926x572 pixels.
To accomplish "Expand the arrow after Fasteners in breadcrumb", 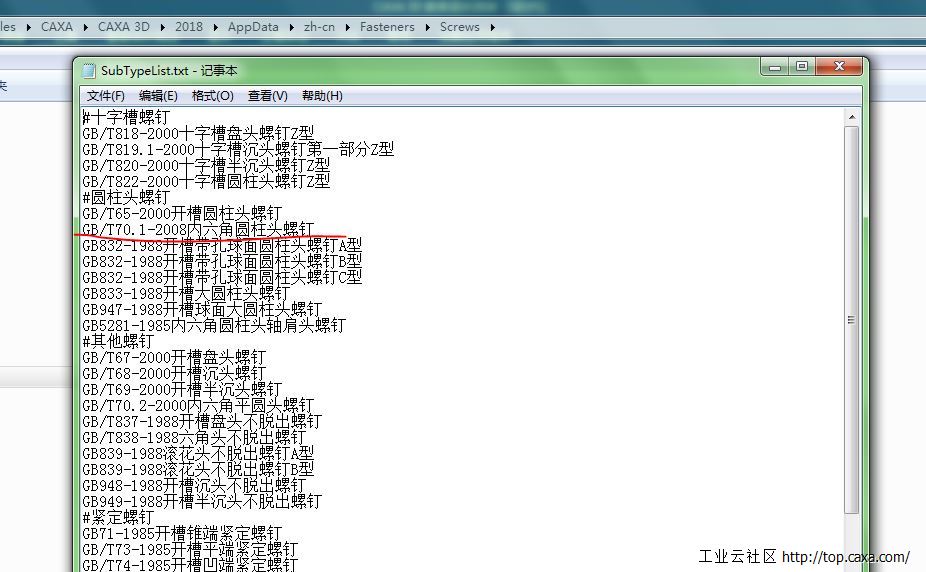I will (x=428, y=27).
